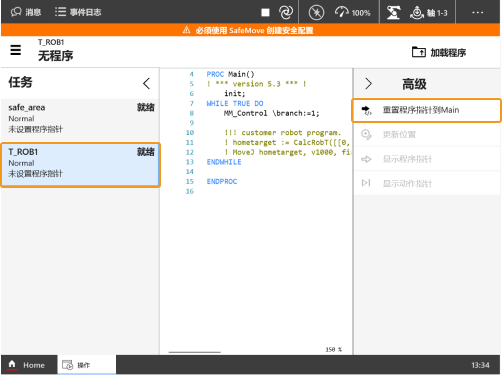The image size is (502, 375).
Task: Click show program pointer (显示程序指针)
Action: point(426,159)
